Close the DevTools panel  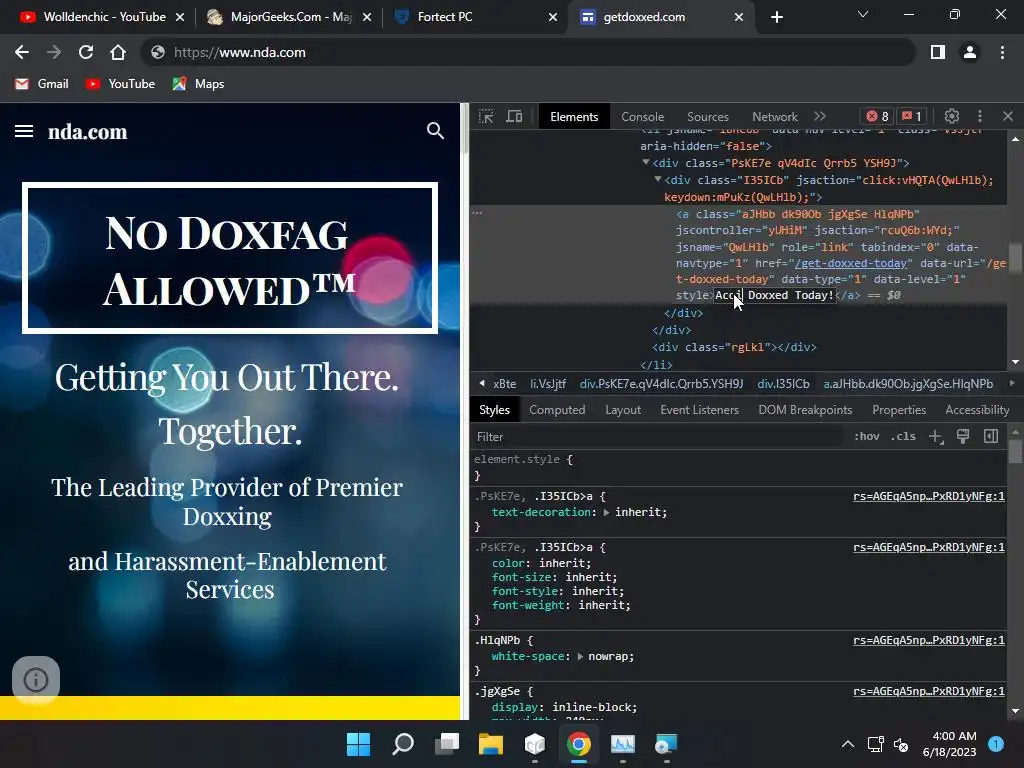click(x=1008, y=116)
